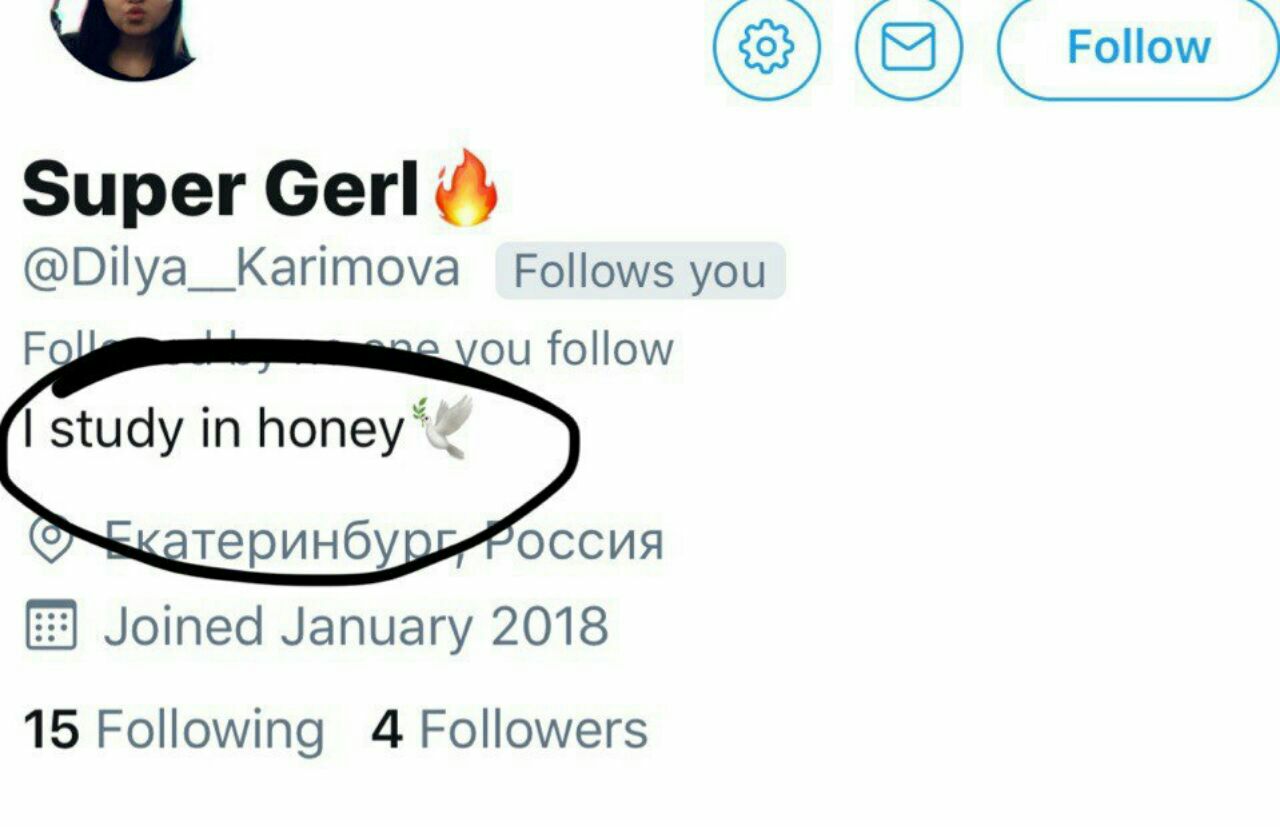The height and width of the screenshot is (827, 1280).
Task: Open the Followers list
Action: pyautogui.click(x=510, y=729)
